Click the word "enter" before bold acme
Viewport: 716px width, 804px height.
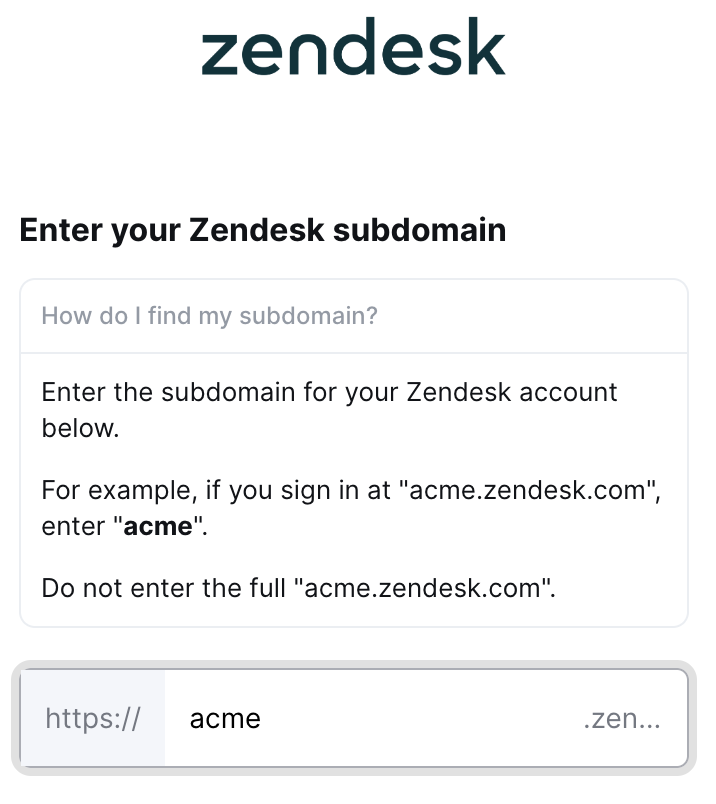tap(73, 527)
